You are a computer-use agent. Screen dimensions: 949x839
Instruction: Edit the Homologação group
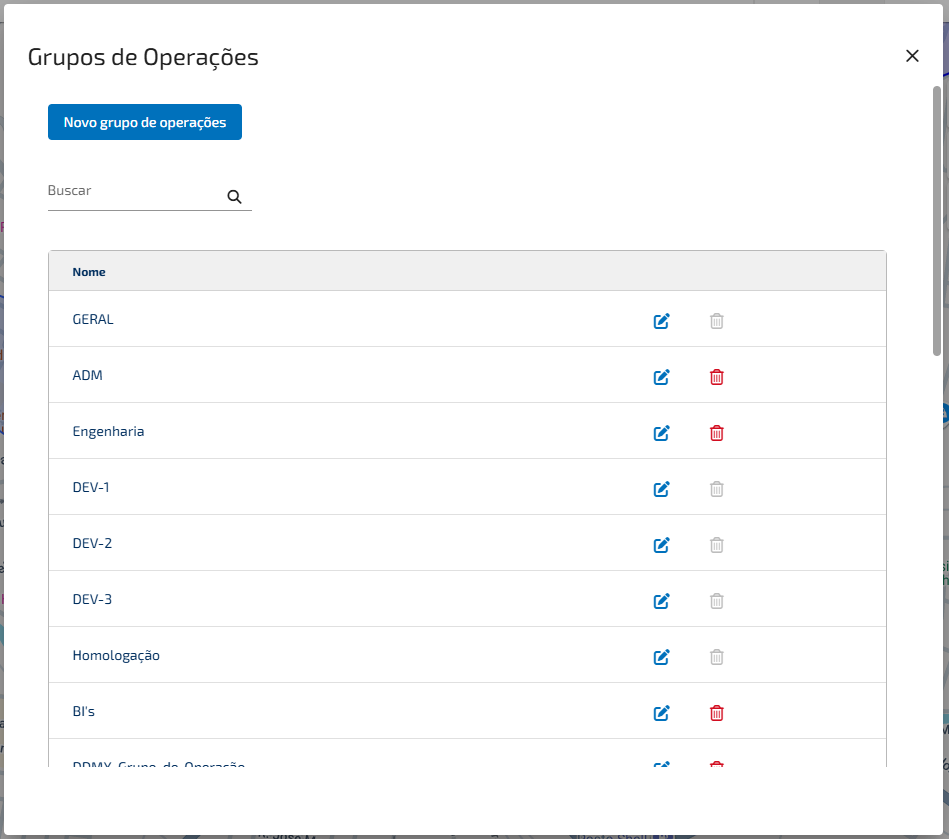pos(662,657)
